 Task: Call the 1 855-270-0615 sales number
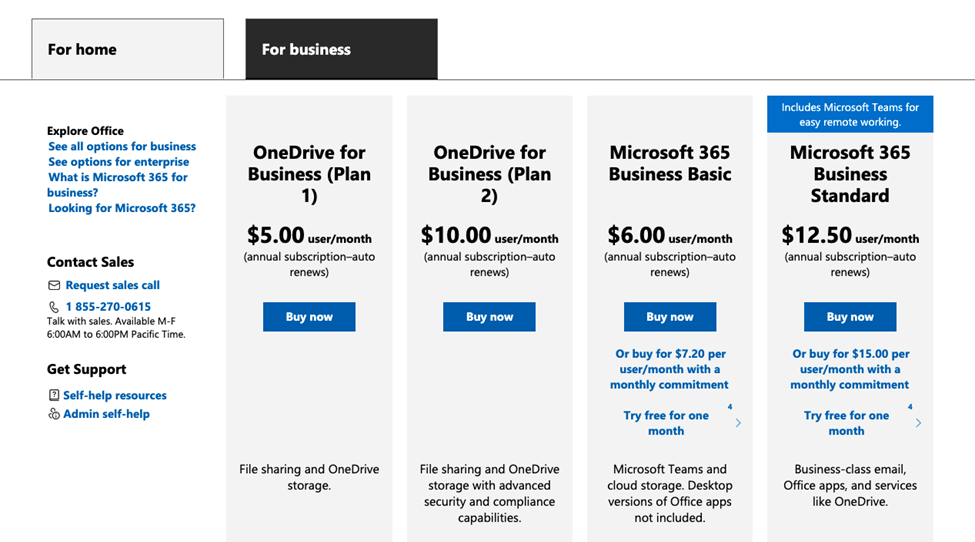pos(108,307)
